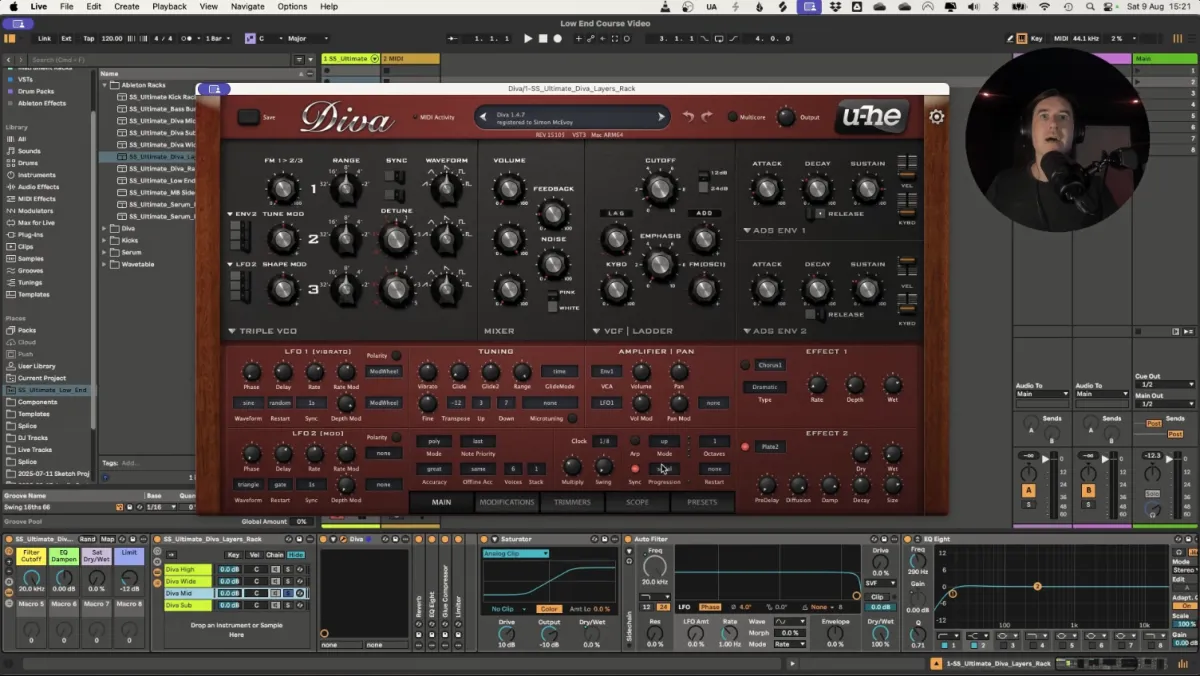Toggle the Multicore switch in Diva
1200x676 pixels.
733,117
